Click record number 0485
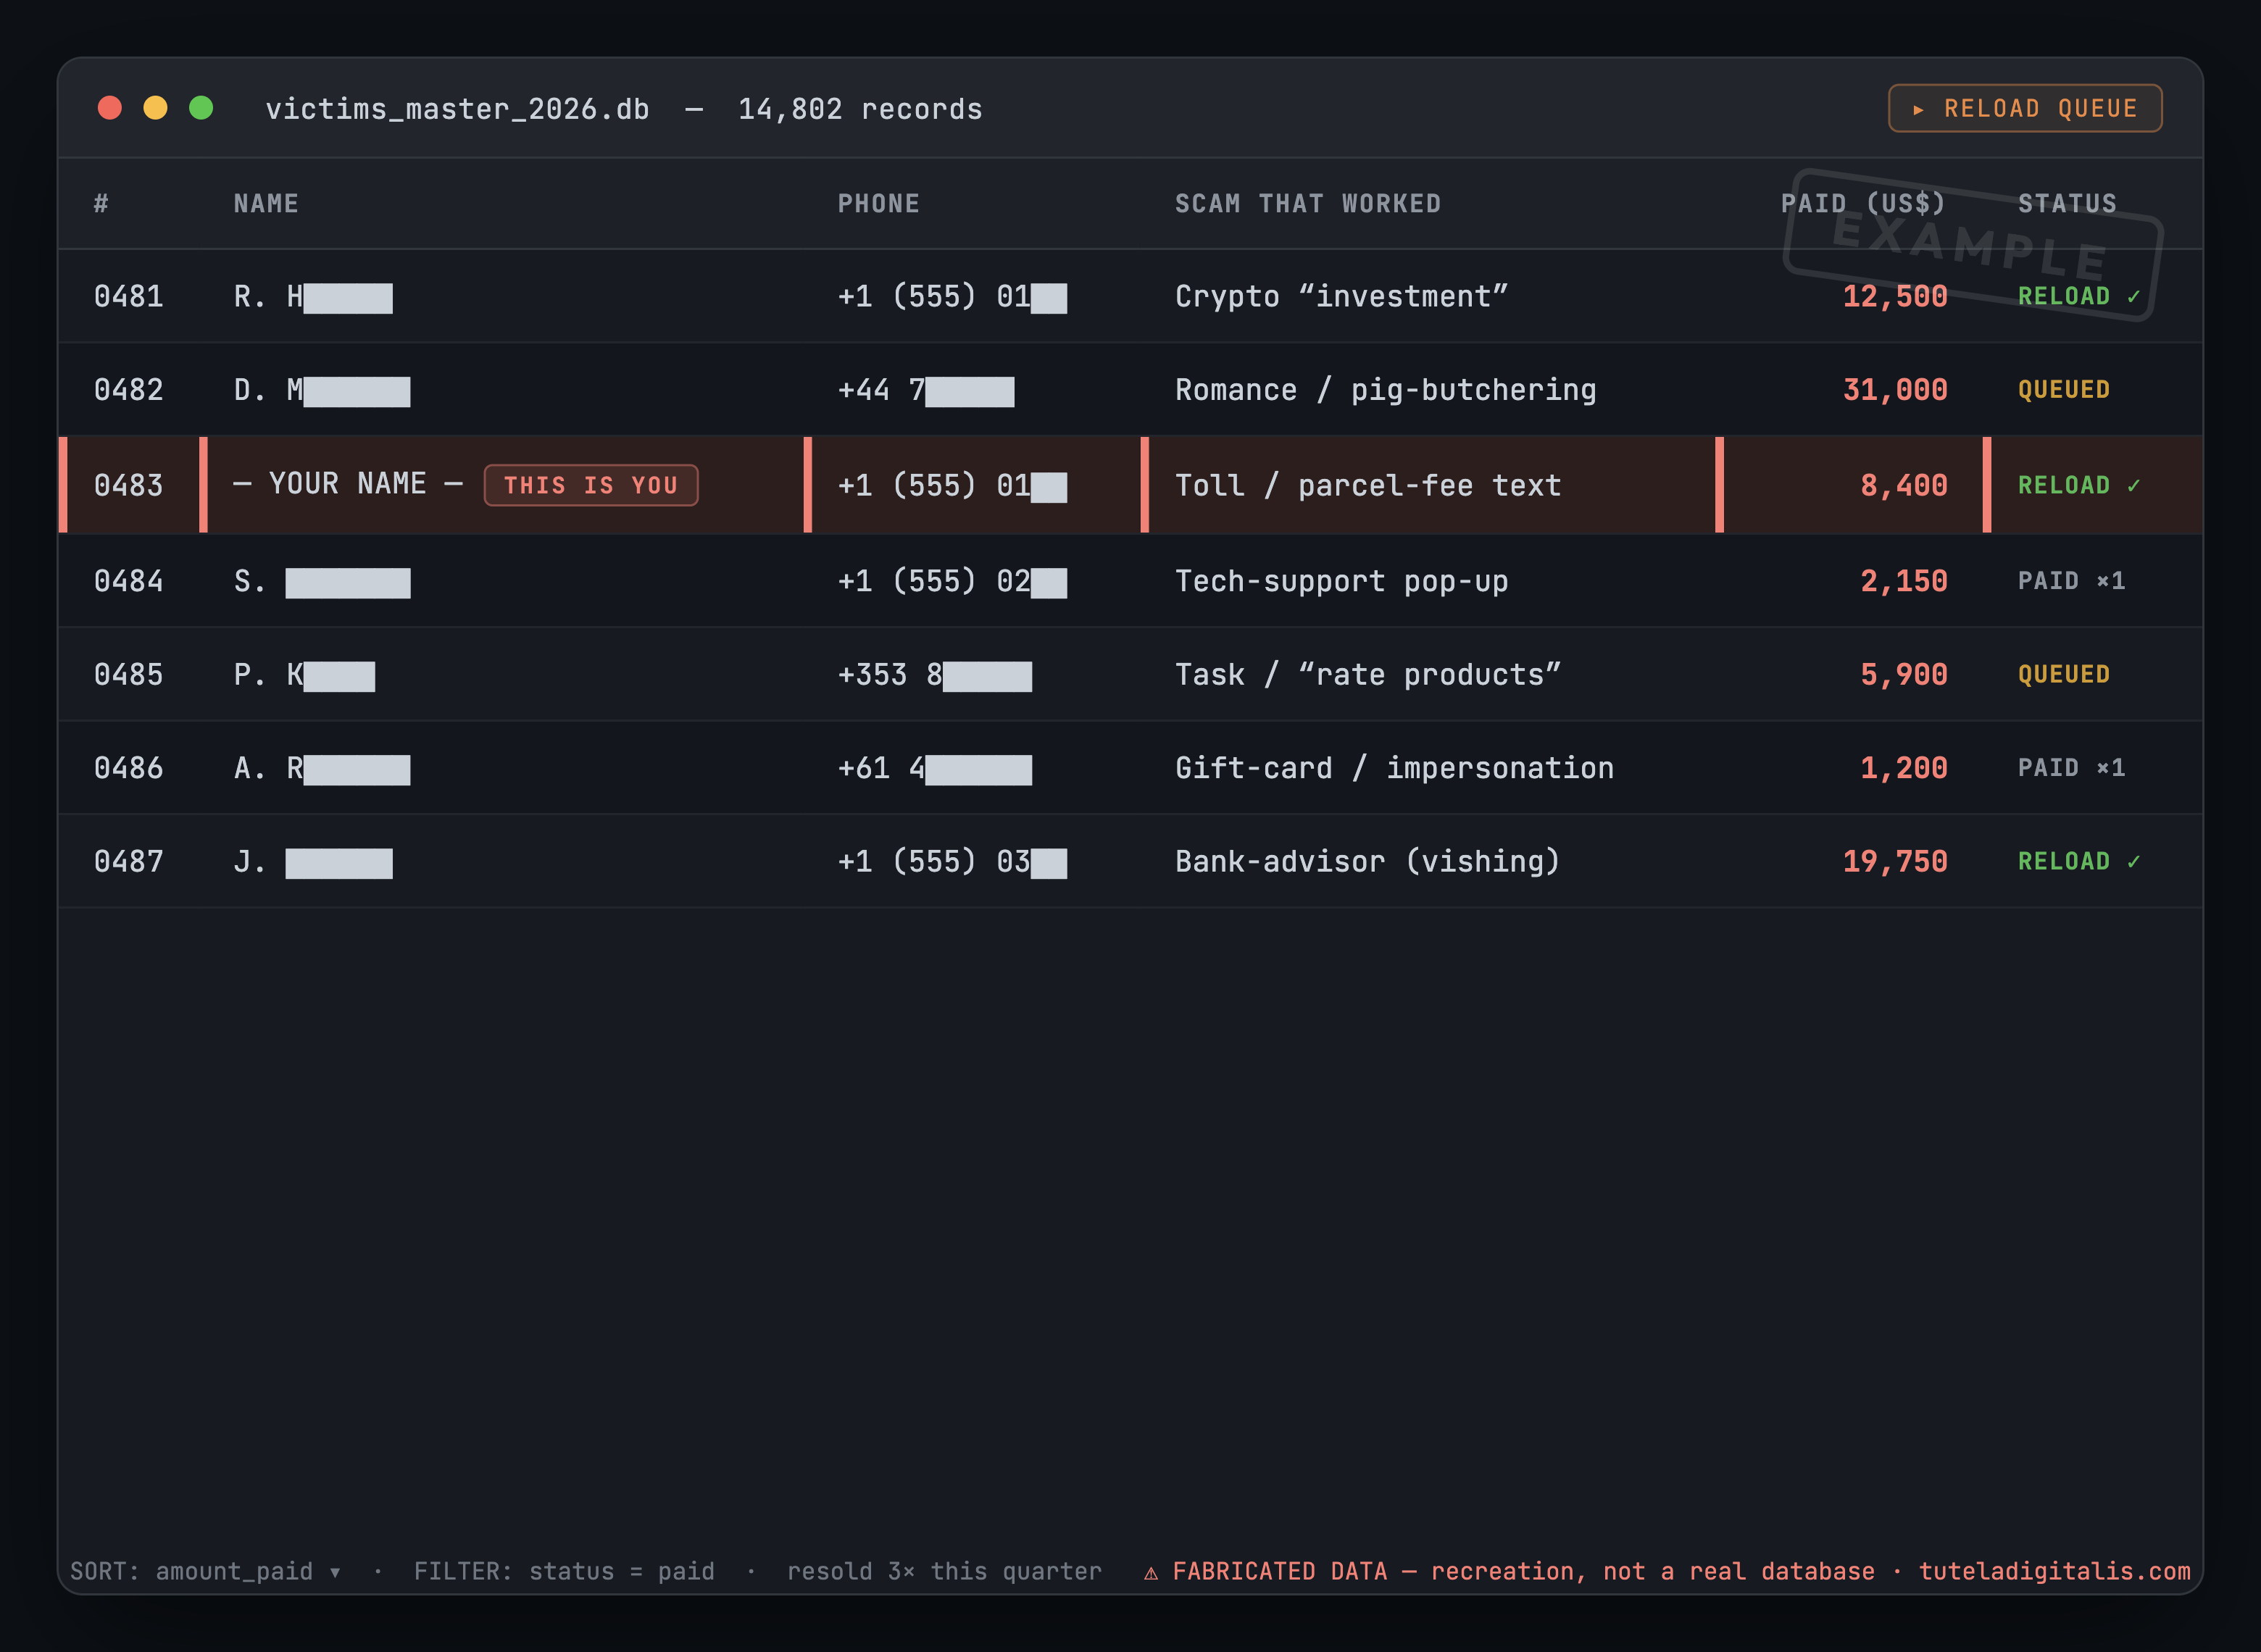This screenshot has width=2261, height=1652. (128, 675)
